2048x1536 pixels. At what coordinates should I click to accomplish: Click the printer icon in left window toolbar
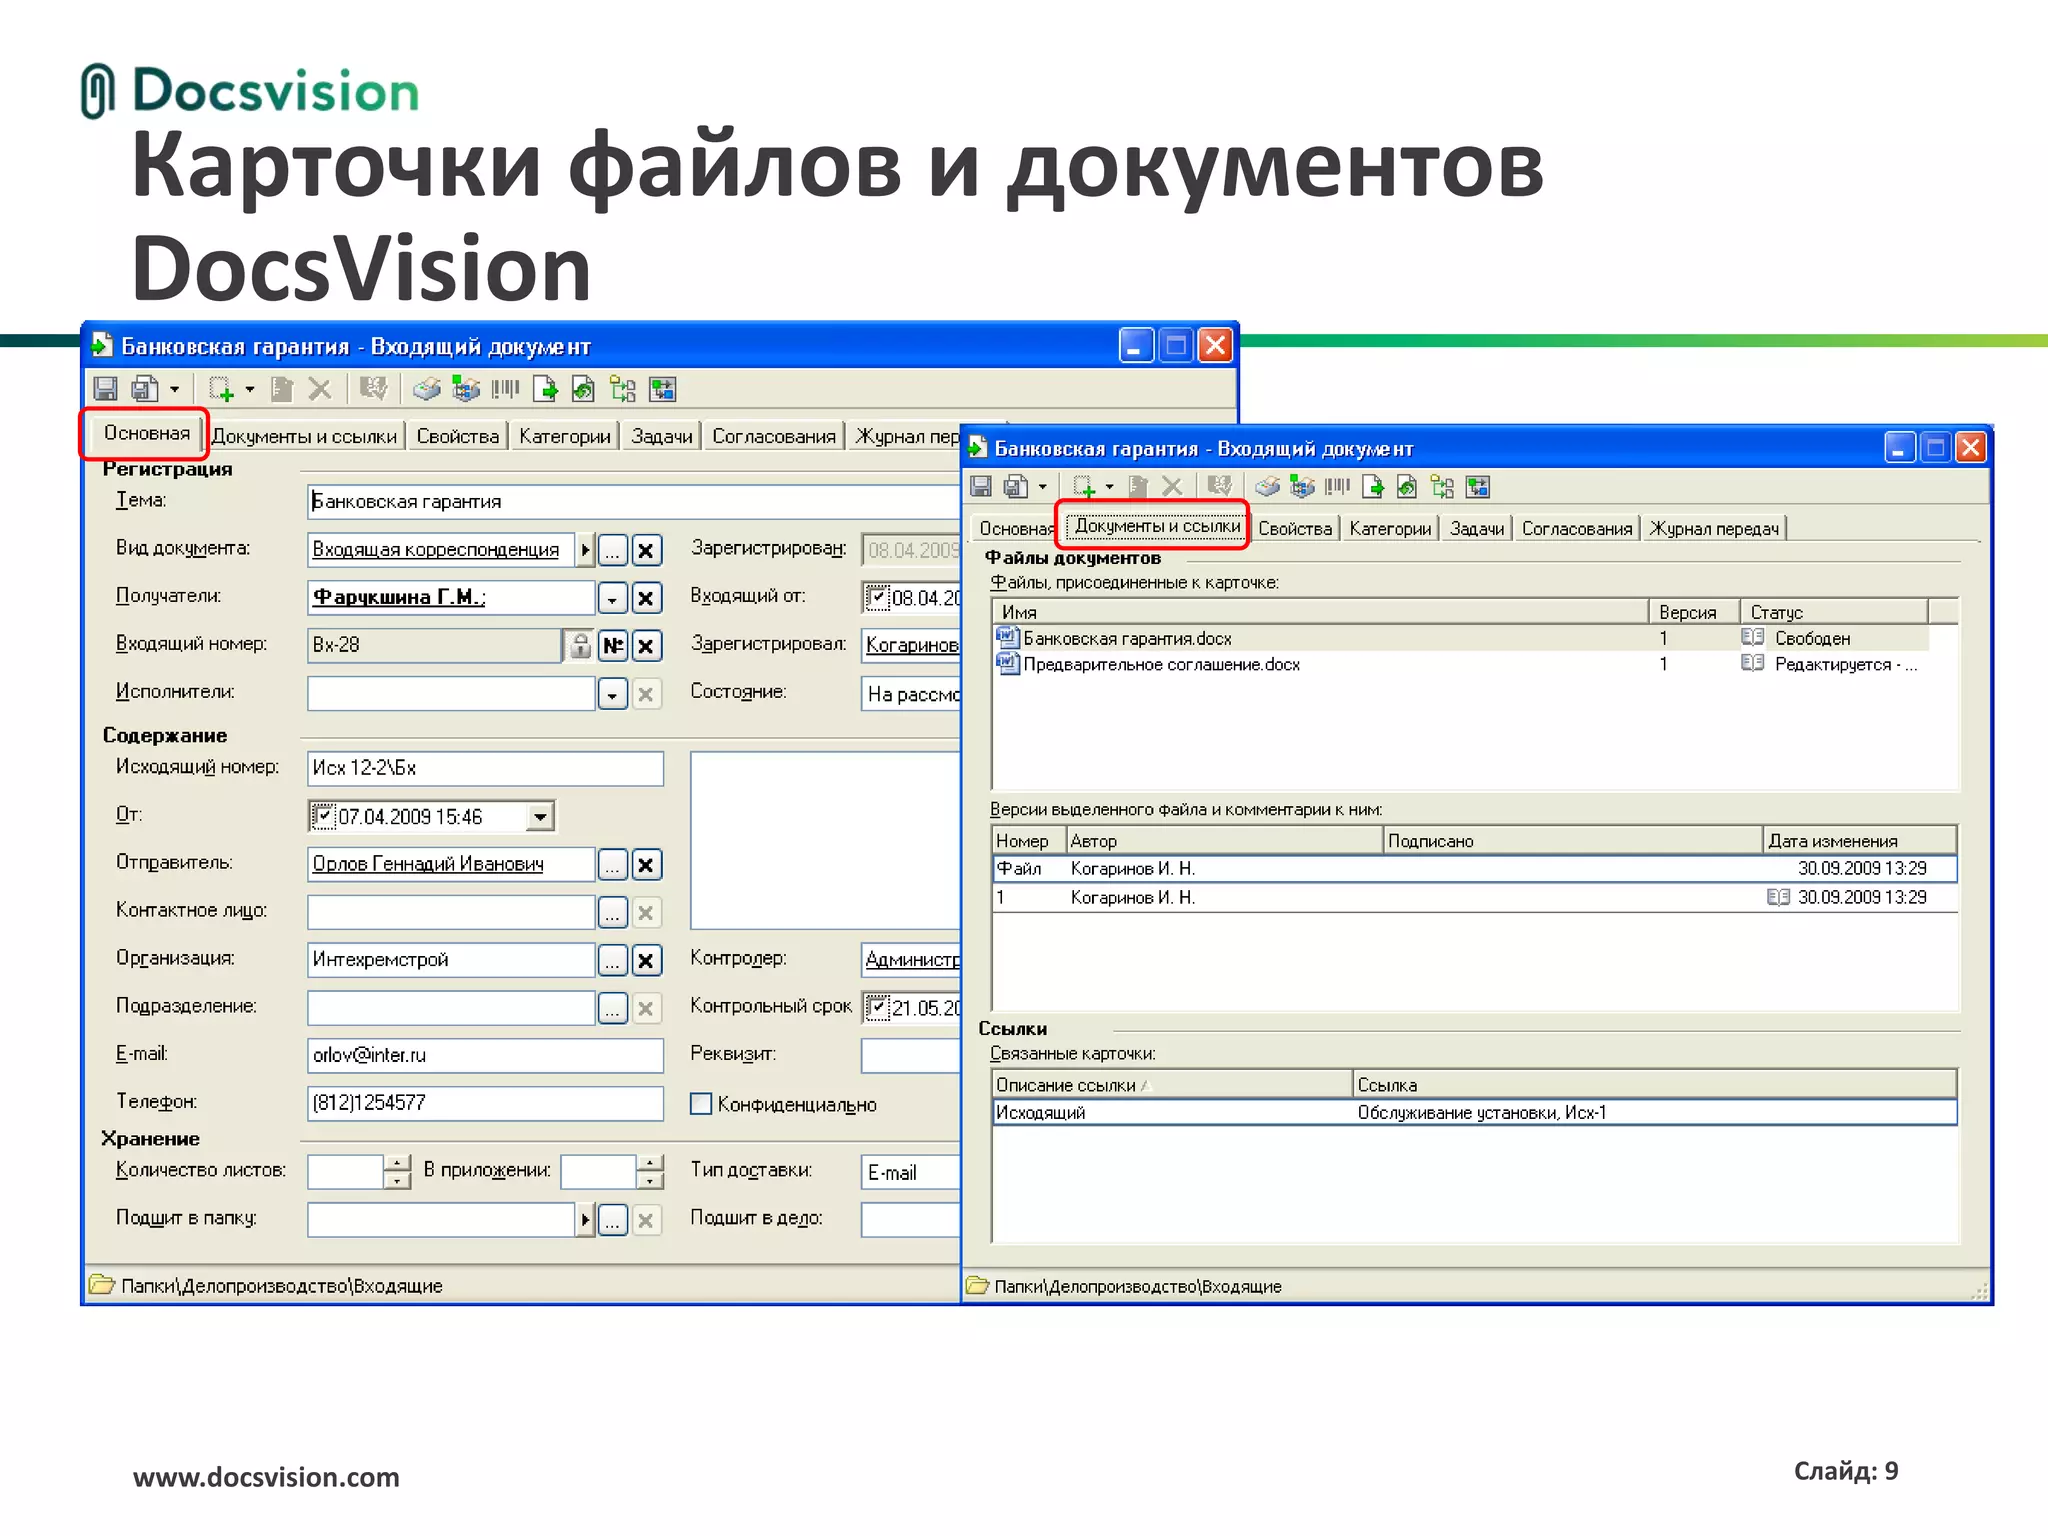427,388
